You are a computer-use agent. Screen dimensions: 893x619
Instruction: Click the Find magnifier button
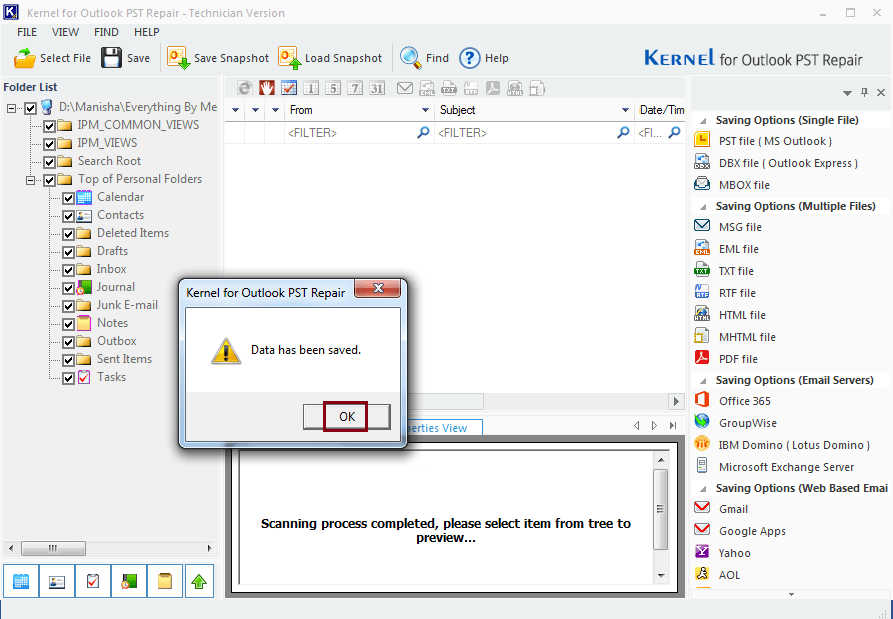pyautogui.click(x=424, y=58)
